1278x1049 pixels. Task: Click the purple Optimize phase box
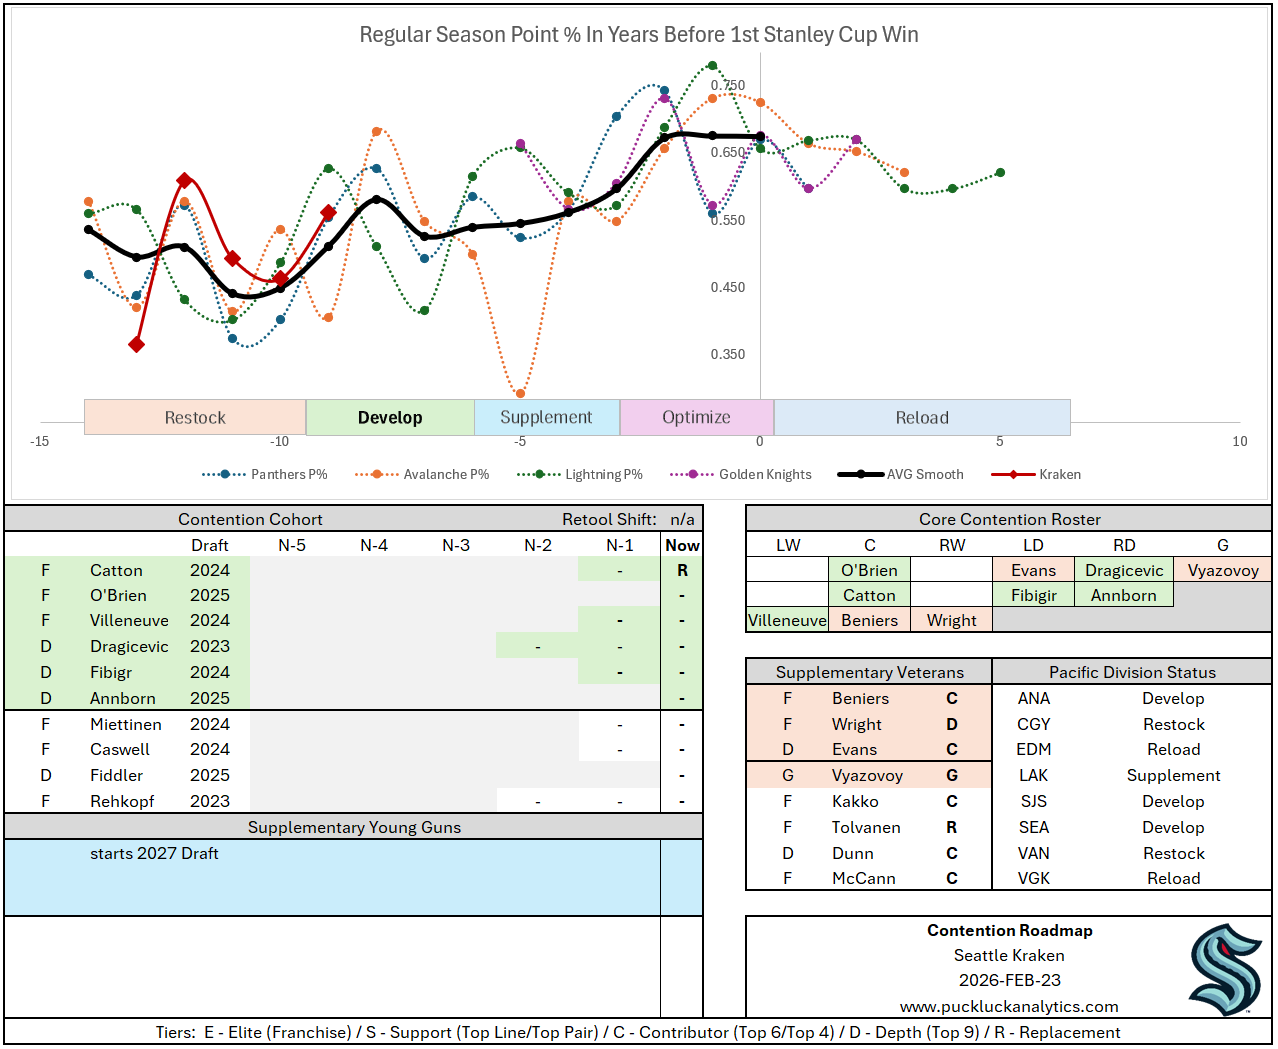696,417
